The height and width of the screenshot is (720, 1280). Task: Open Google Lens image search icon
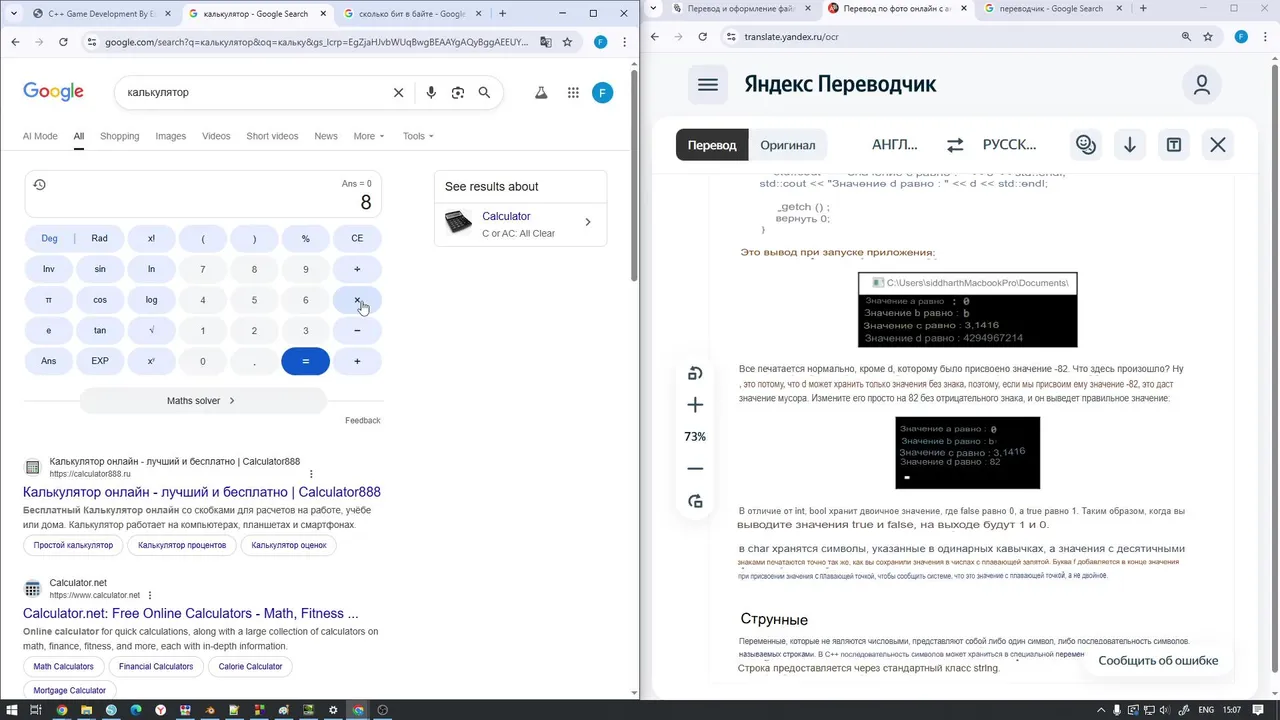pyautogui.click(x=458, y=92)
